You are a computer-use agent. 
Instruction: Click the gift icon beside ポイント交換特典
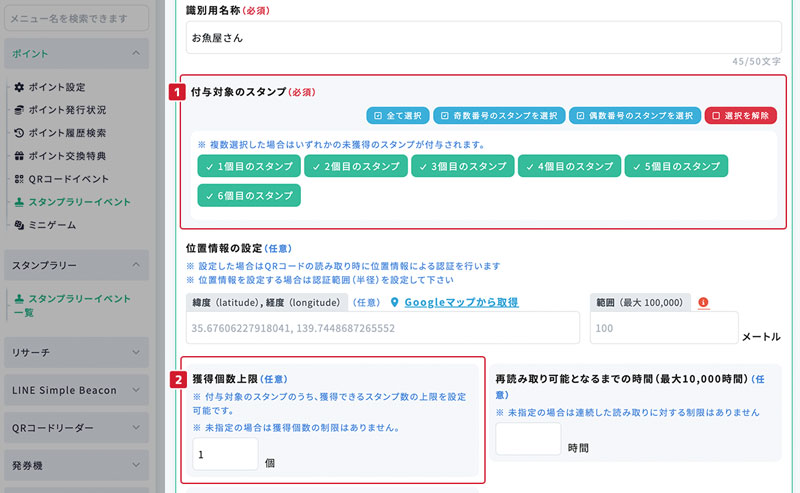tap(20, 156)
